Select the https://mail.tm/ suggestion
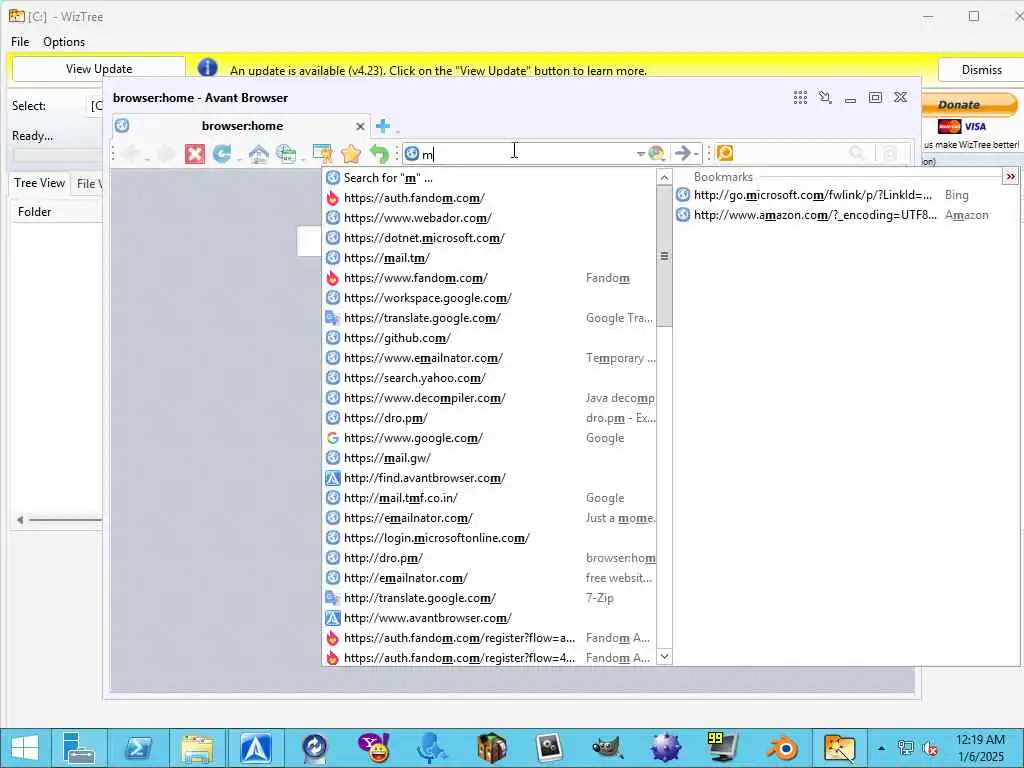 pos(490,258)
